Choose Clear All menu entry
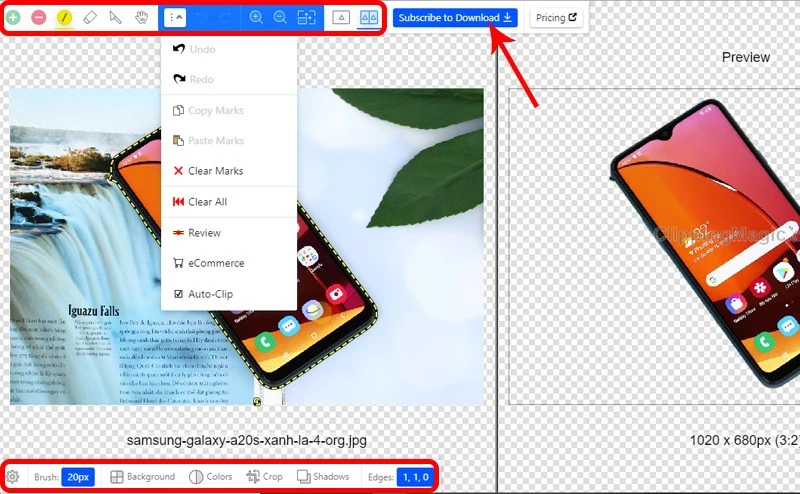 (229, 202)
